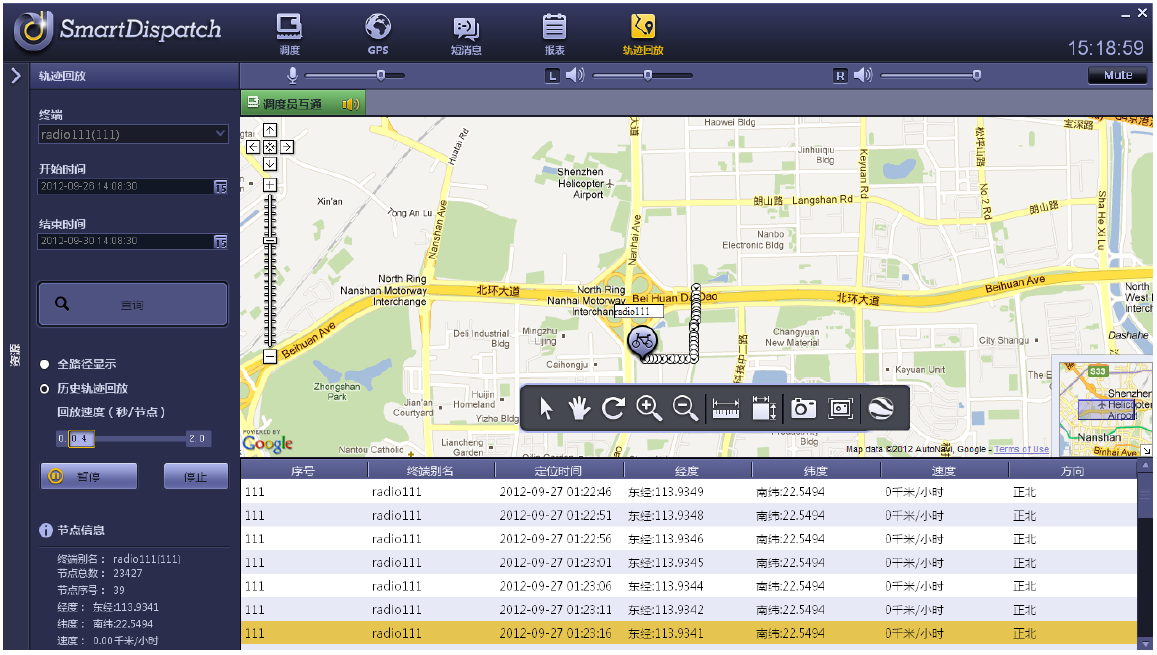The height and width of the screenshot is (655, 1157).
Task: Select table row with time 01:22:46
Action: click(689, 492)
